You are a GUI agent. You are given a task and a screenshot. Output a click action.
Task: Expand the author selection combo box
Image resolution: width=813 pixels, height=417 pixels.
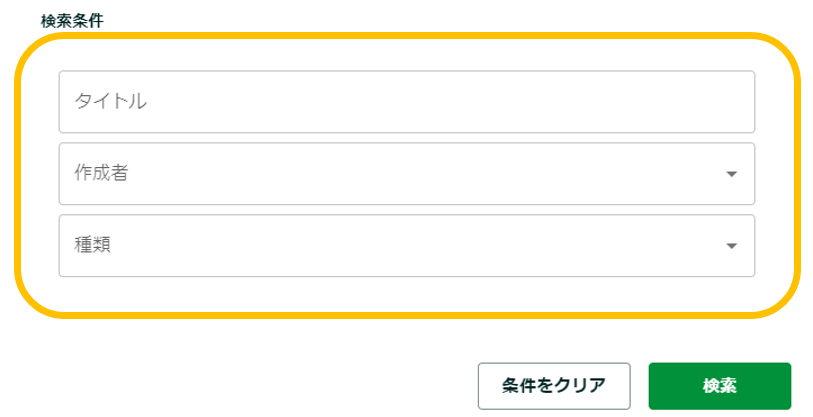(x=406, y=173)
